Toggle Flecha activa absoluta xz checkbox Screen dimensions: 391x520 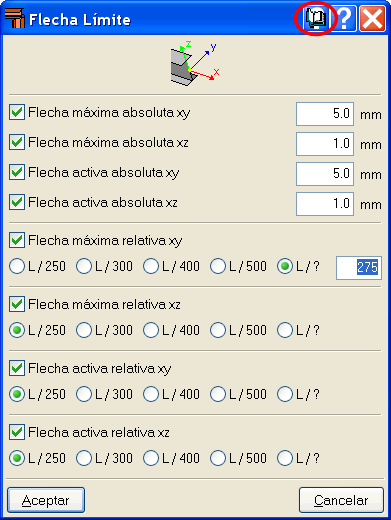tap(17, 202)
